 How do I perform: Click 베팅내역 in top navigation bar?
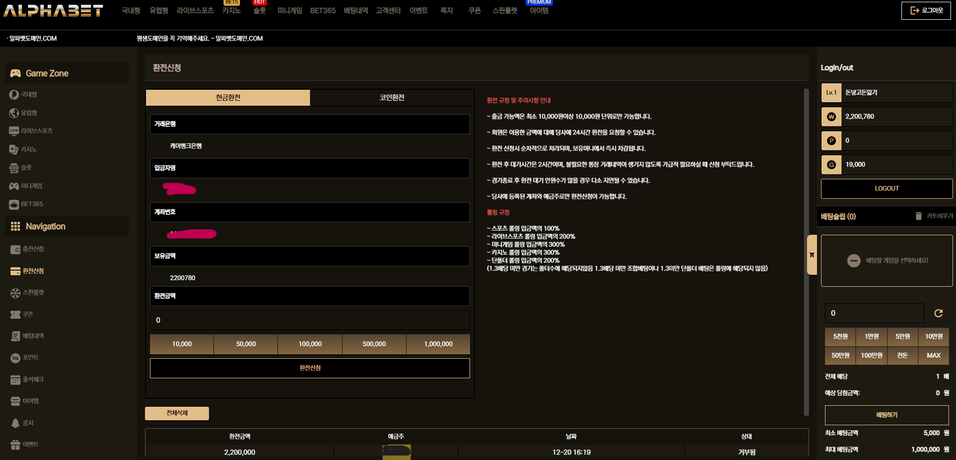click(x=355, y=10)
